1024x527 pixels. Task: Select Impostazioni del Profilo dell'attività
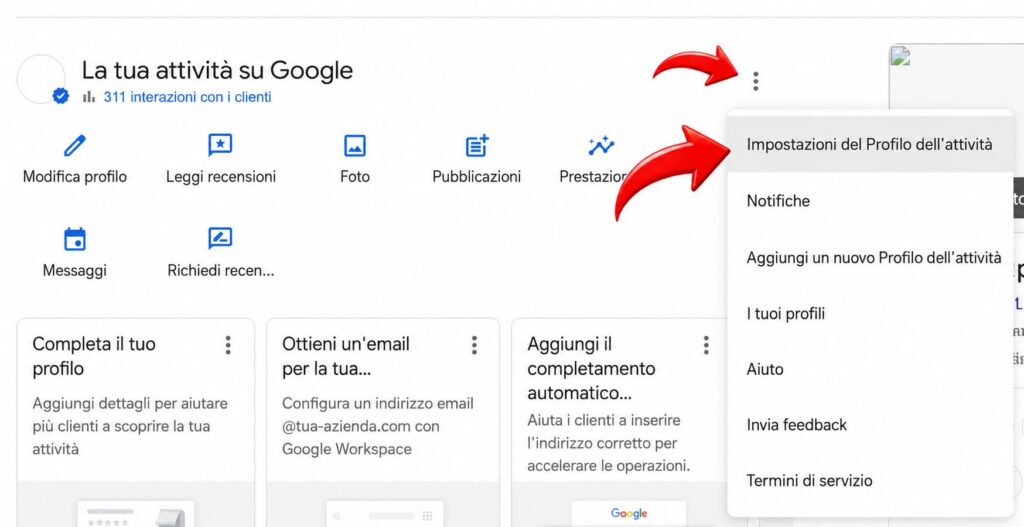point(870,144)
